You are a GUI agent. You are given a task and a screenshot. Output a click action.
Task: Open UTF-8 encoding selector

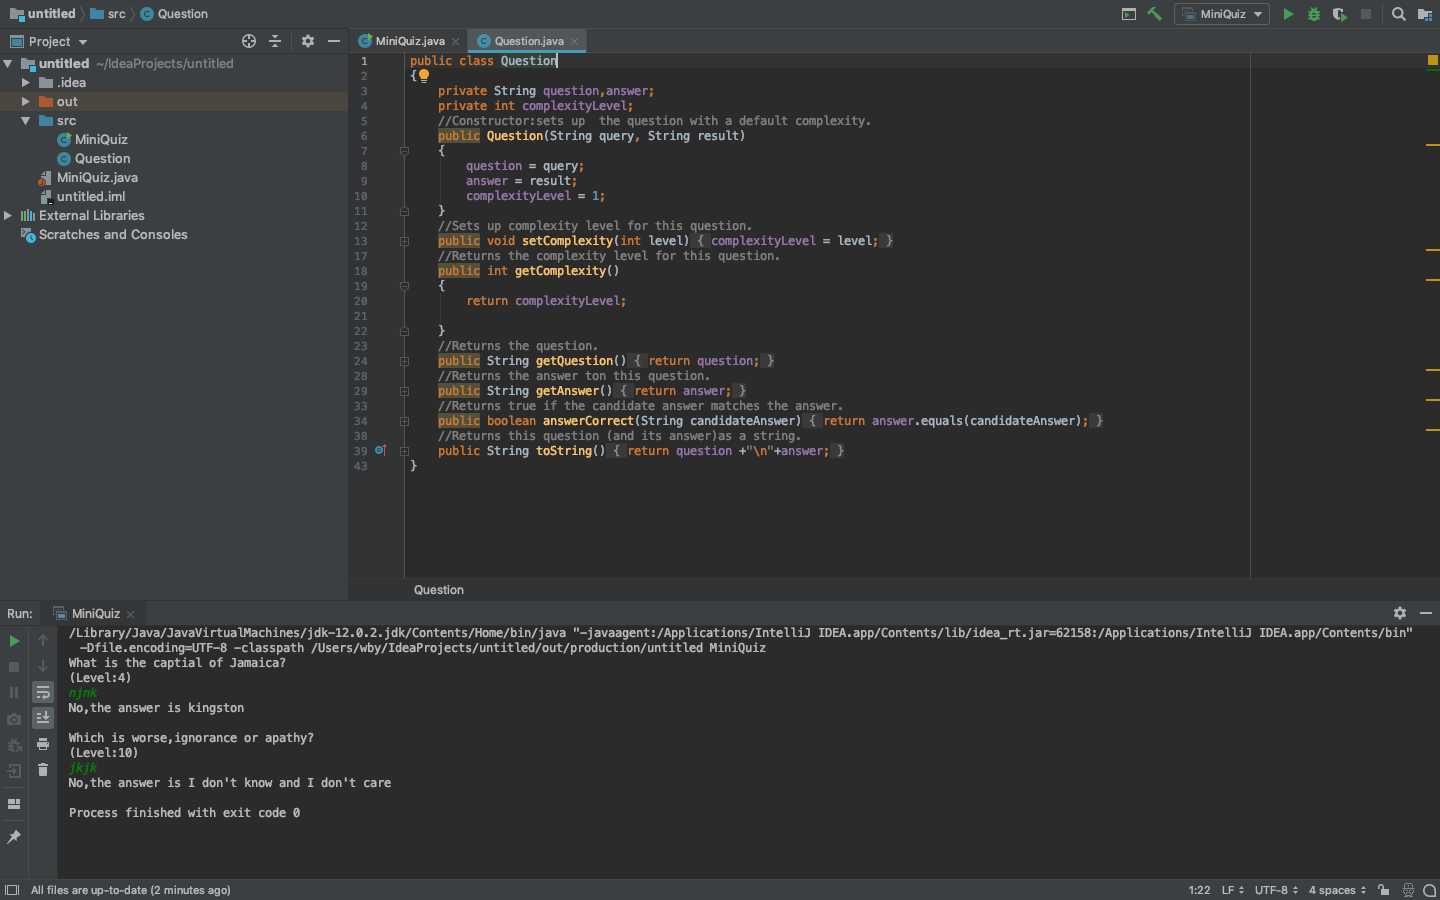point(1277,890)
